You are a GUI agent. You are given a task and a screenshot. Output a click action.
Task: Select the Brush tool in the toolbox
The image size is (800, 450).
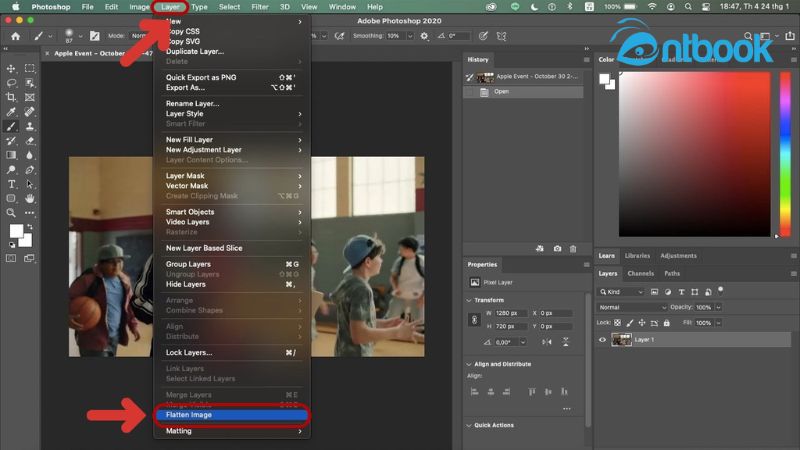pos(11,126)
